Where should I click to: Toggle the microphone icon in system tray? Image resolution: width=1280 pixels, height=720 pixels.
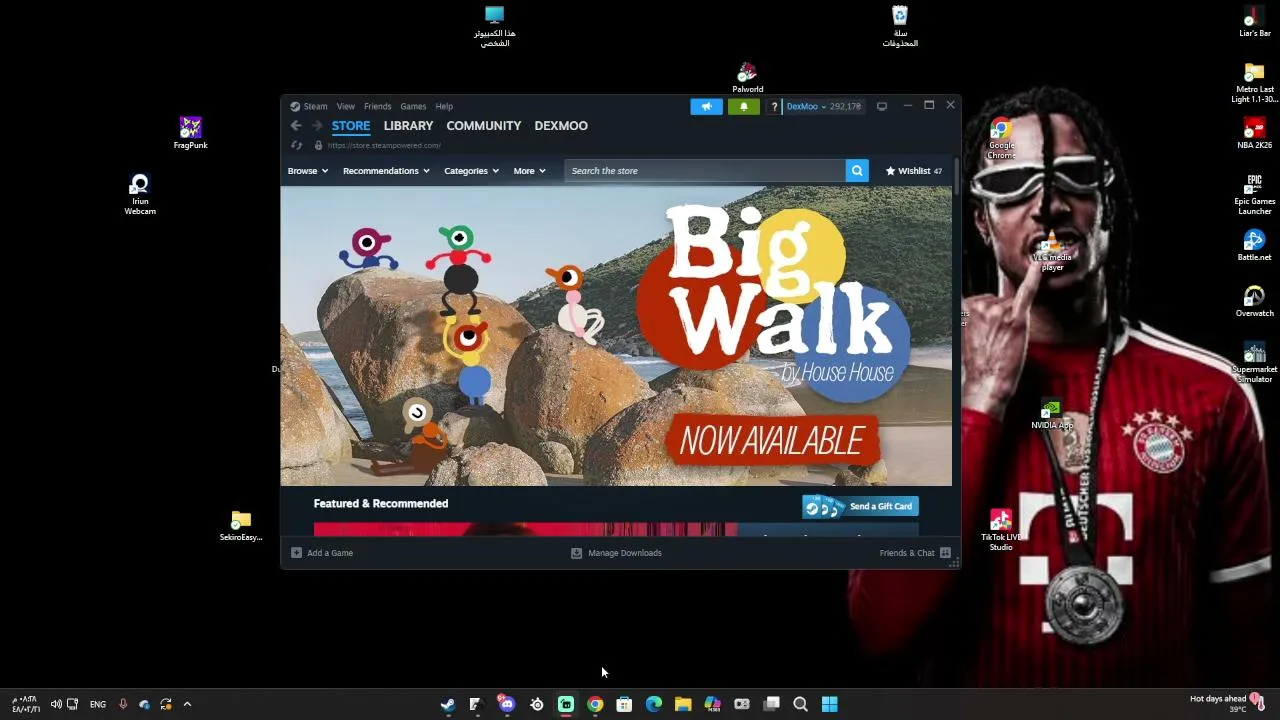(123, 704)
